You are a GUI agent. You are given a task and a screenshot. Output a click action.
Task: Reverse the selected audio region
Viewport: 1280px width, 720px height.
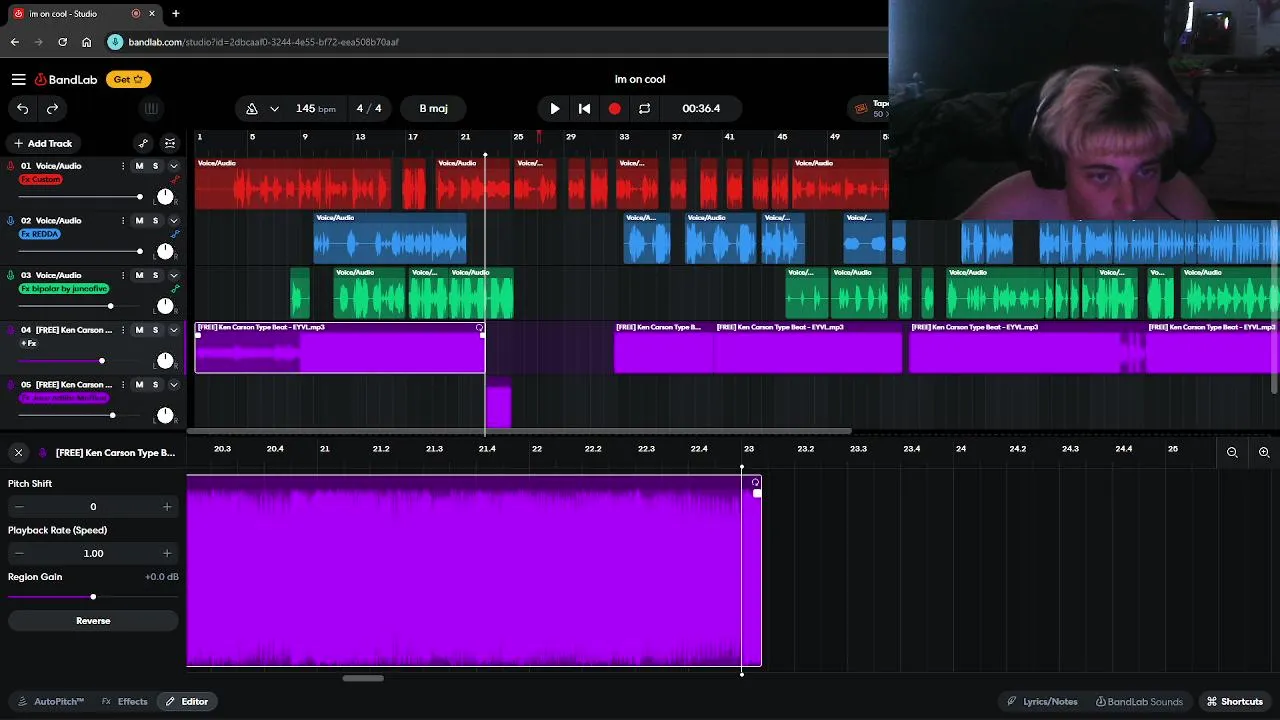pyautogui.click(x=93, y=621)
